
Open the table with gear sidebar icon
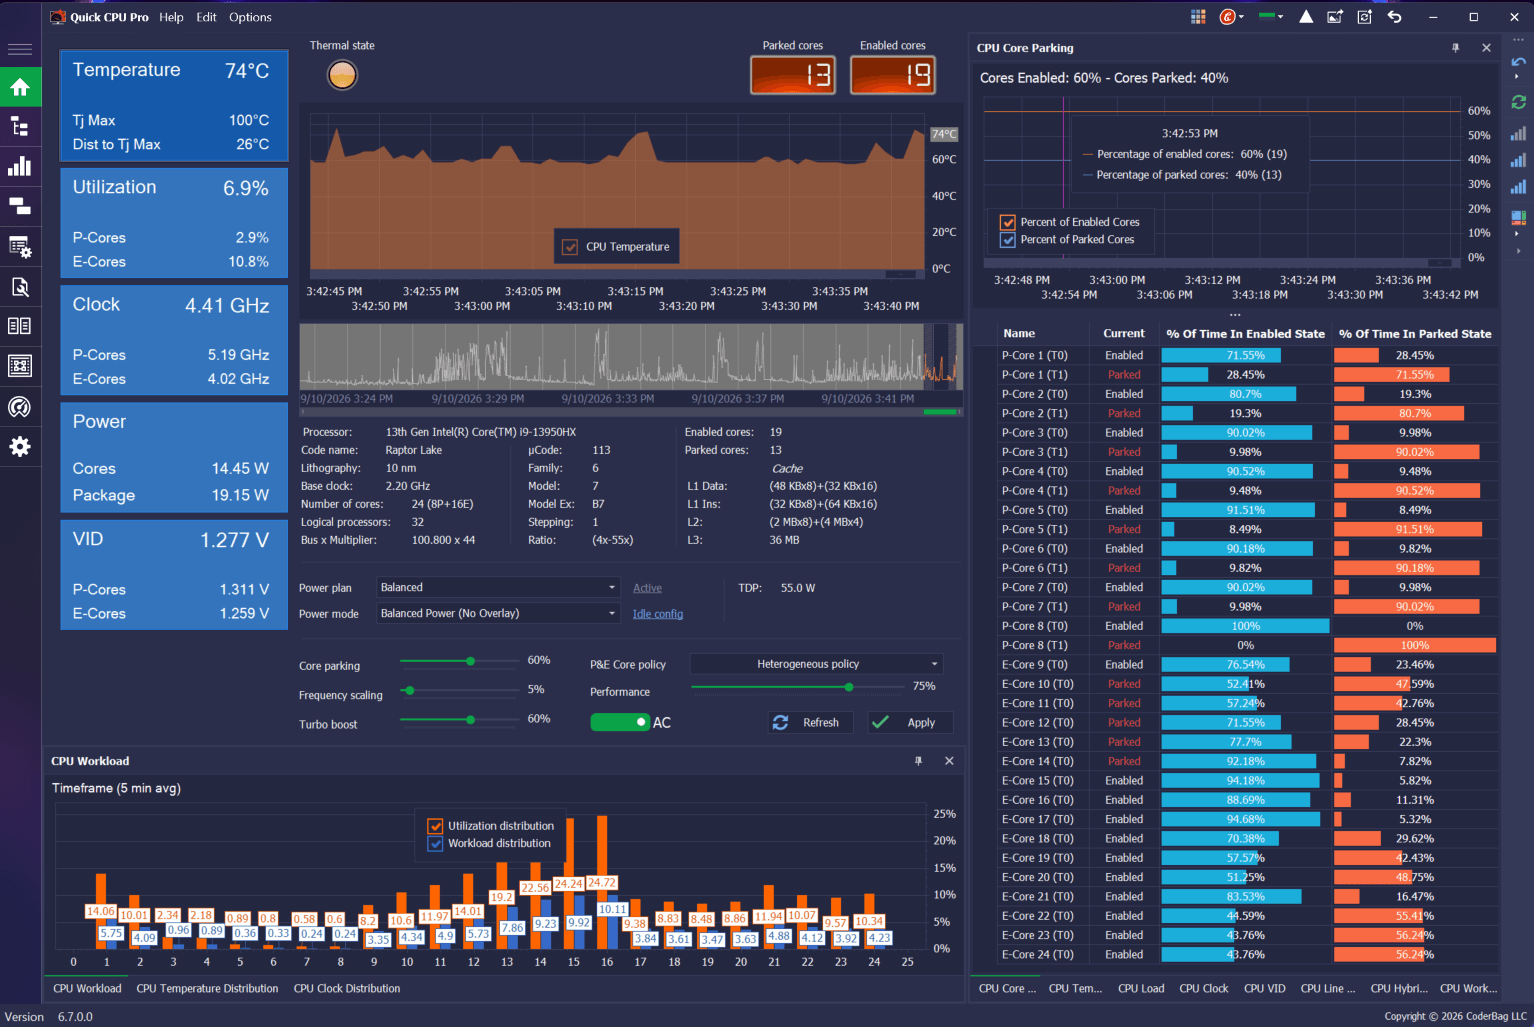click(20, 247)
